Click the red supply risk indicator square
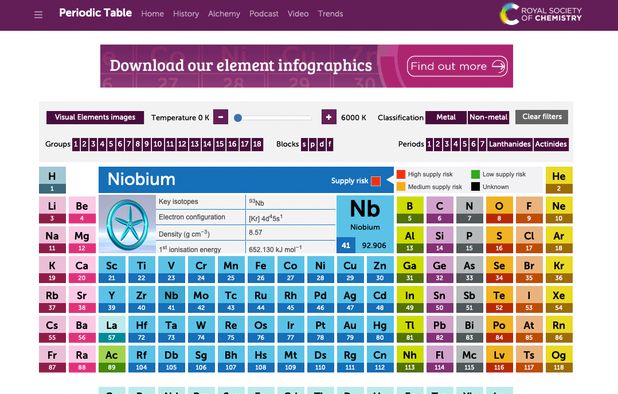Image resolution: width=618 pixels, height=394 pixels. [x=376, y=181]
